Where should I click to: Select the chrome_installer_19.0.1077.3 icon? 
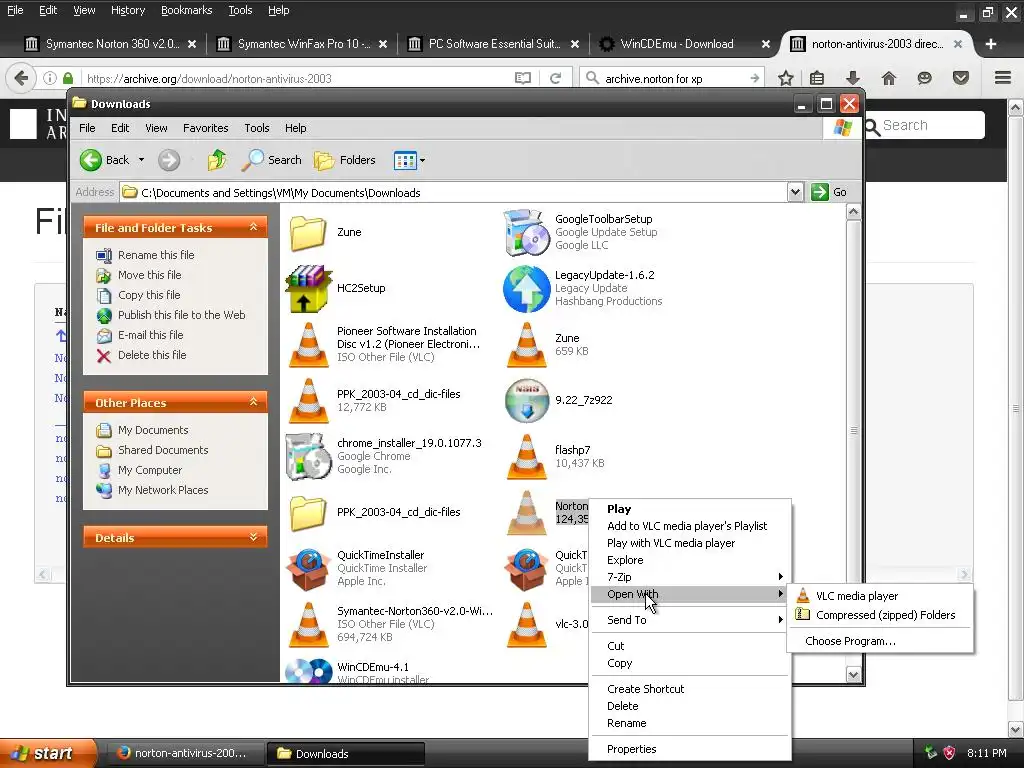[x=308, y=456]
